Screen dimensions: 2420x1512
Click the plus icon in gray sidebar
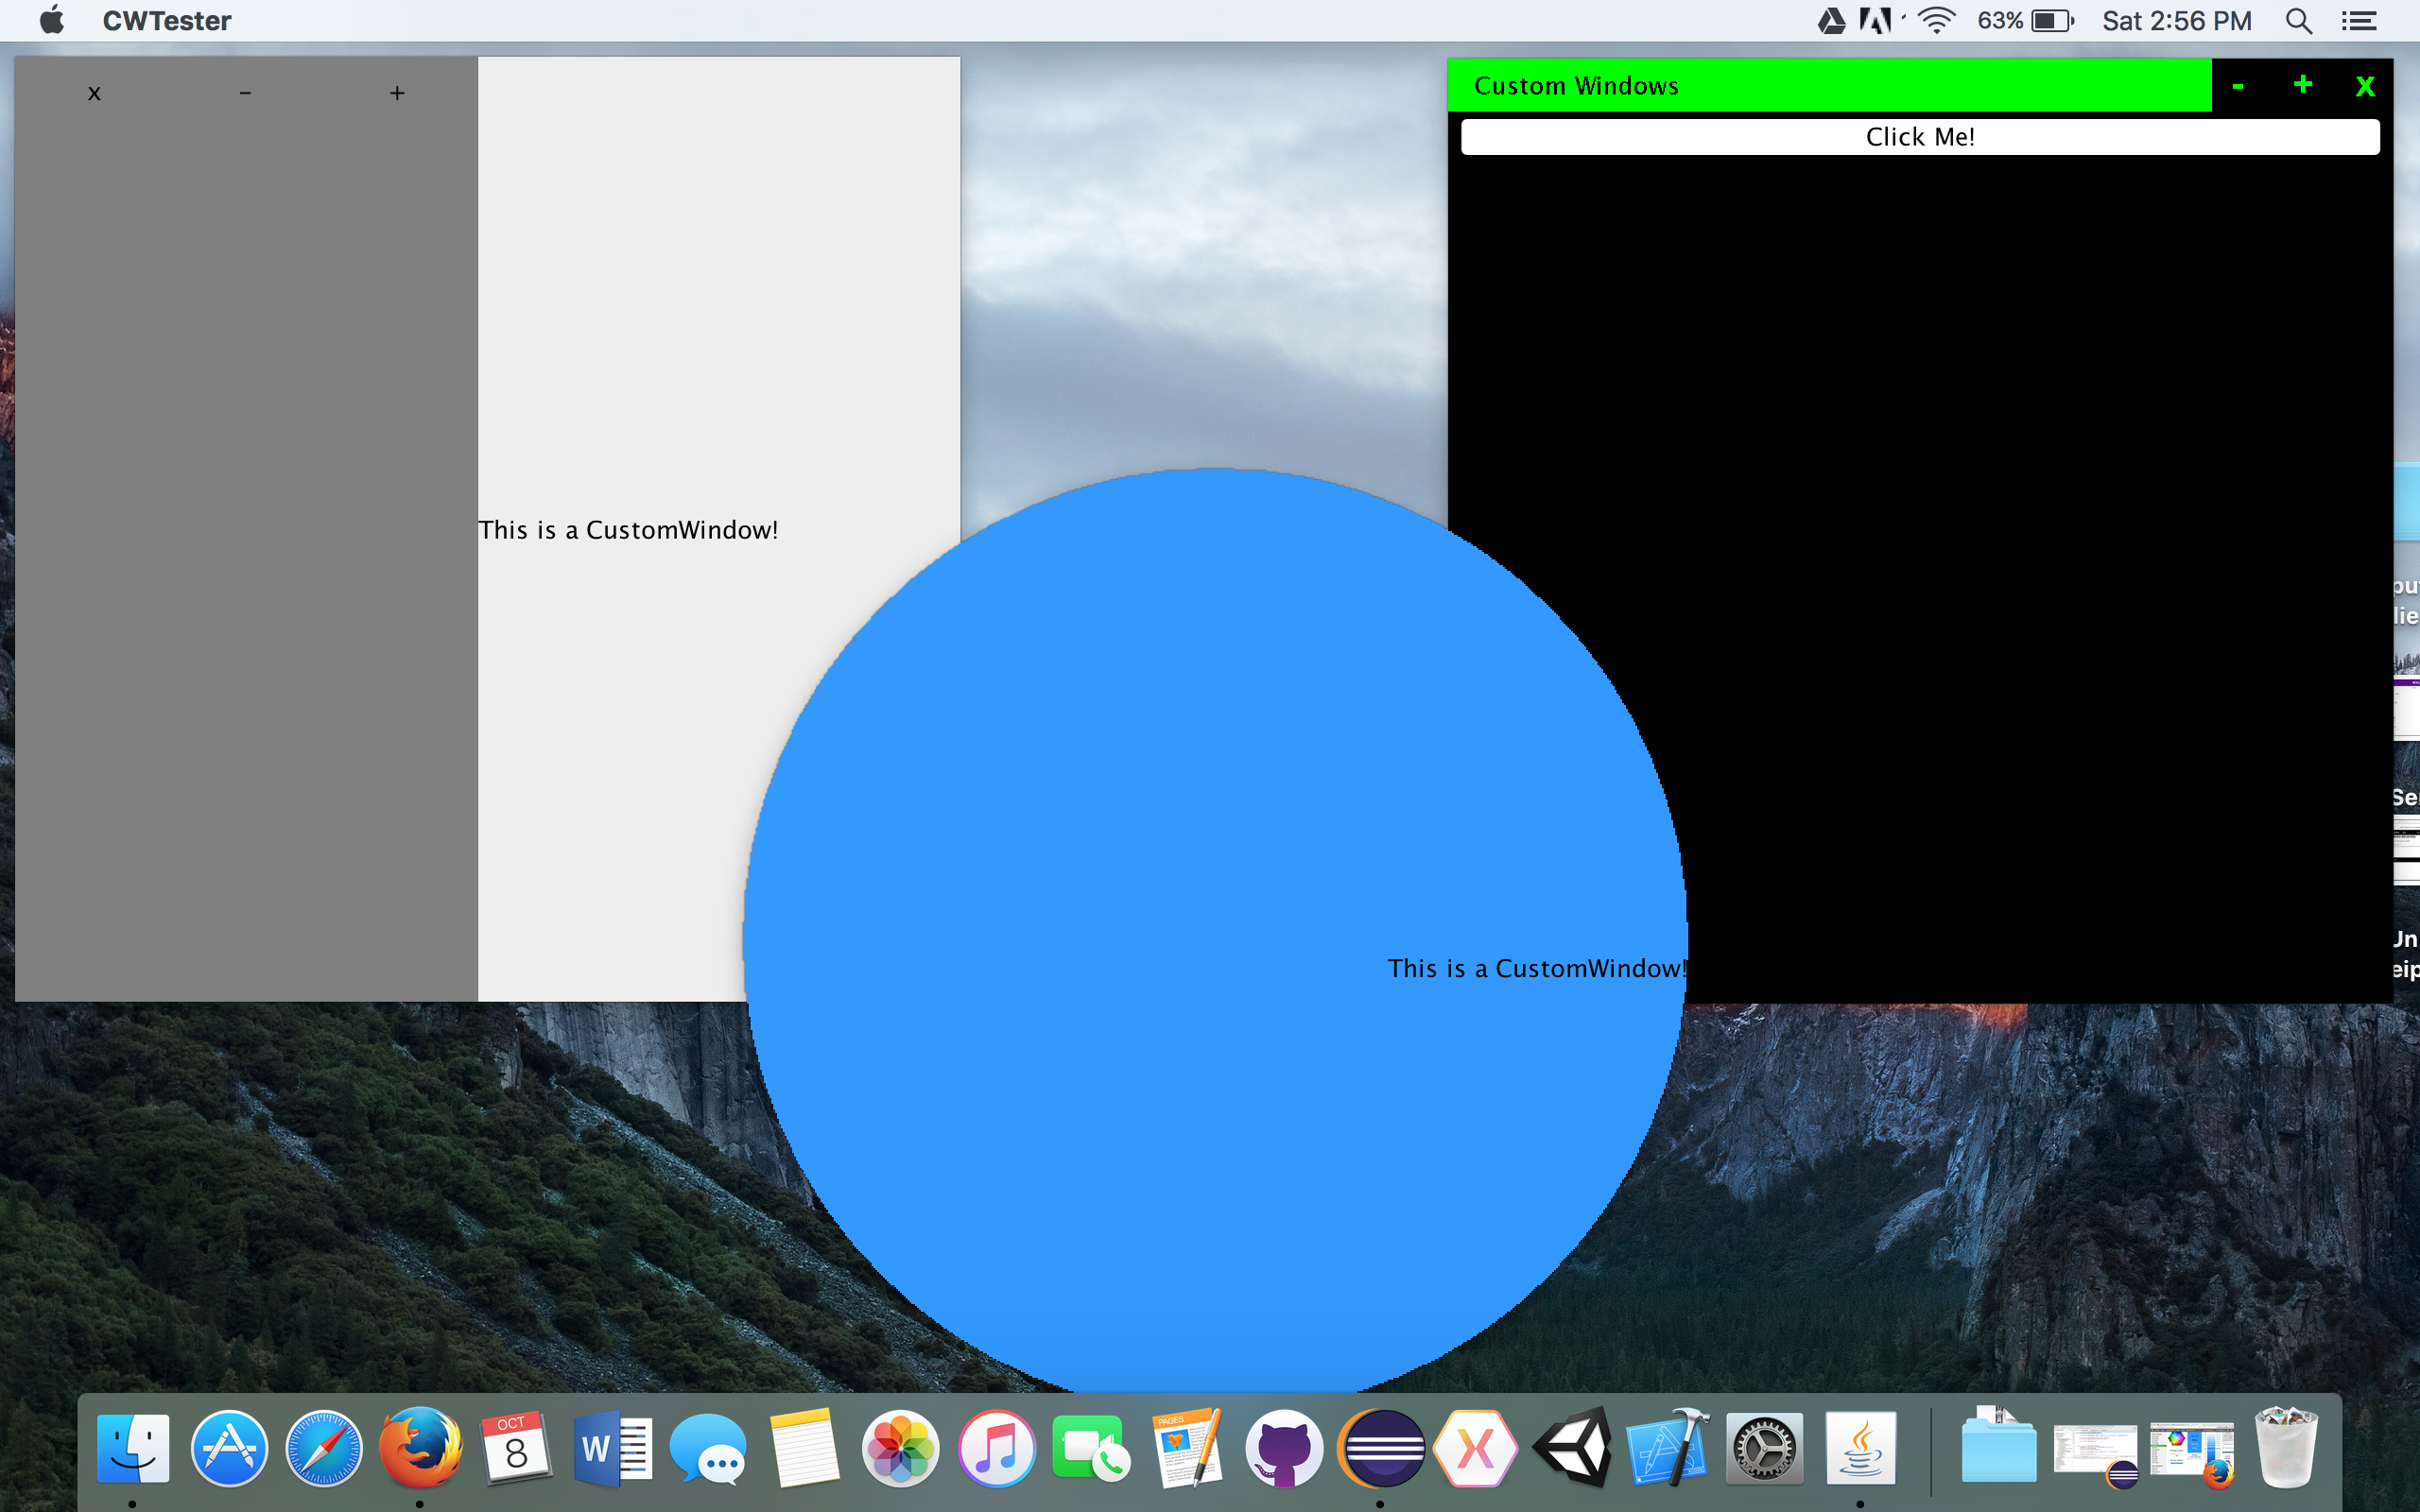[x=397, y=93]
